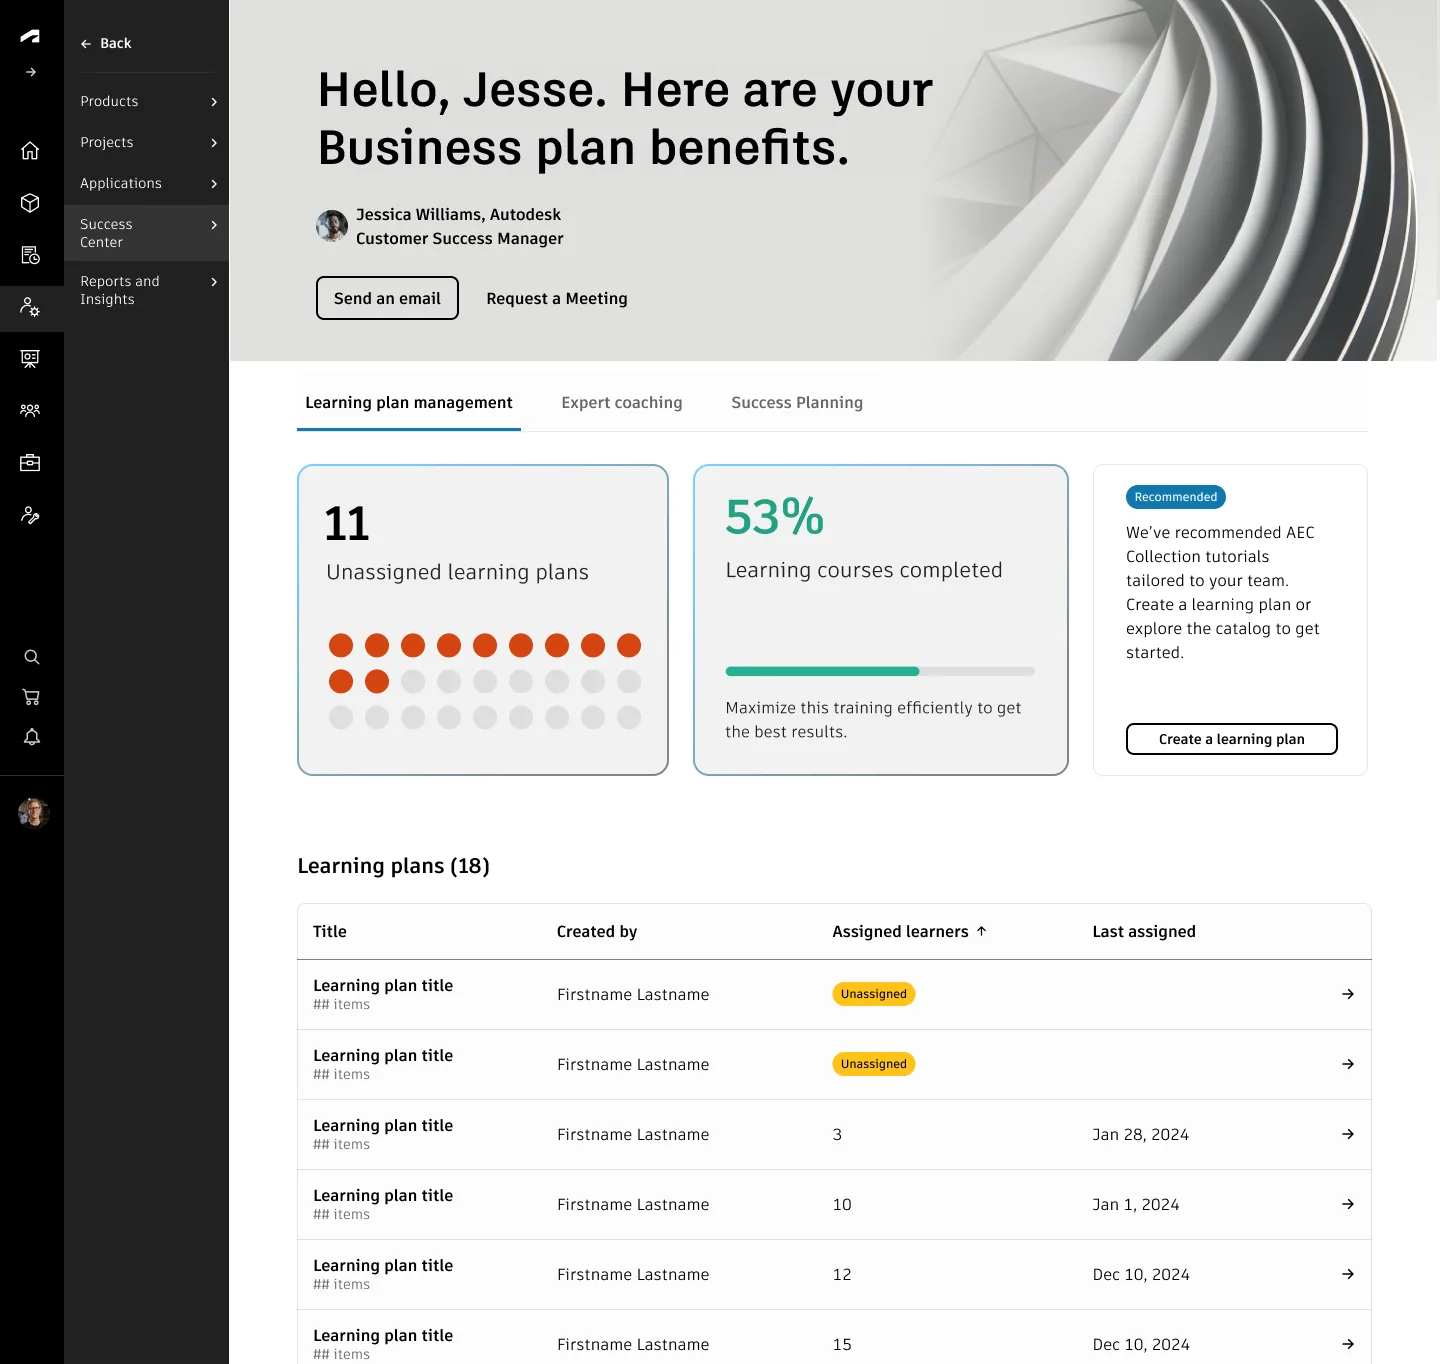Sort by Created by column header
Viewport: 1440px width, 1364px height.
597,931
